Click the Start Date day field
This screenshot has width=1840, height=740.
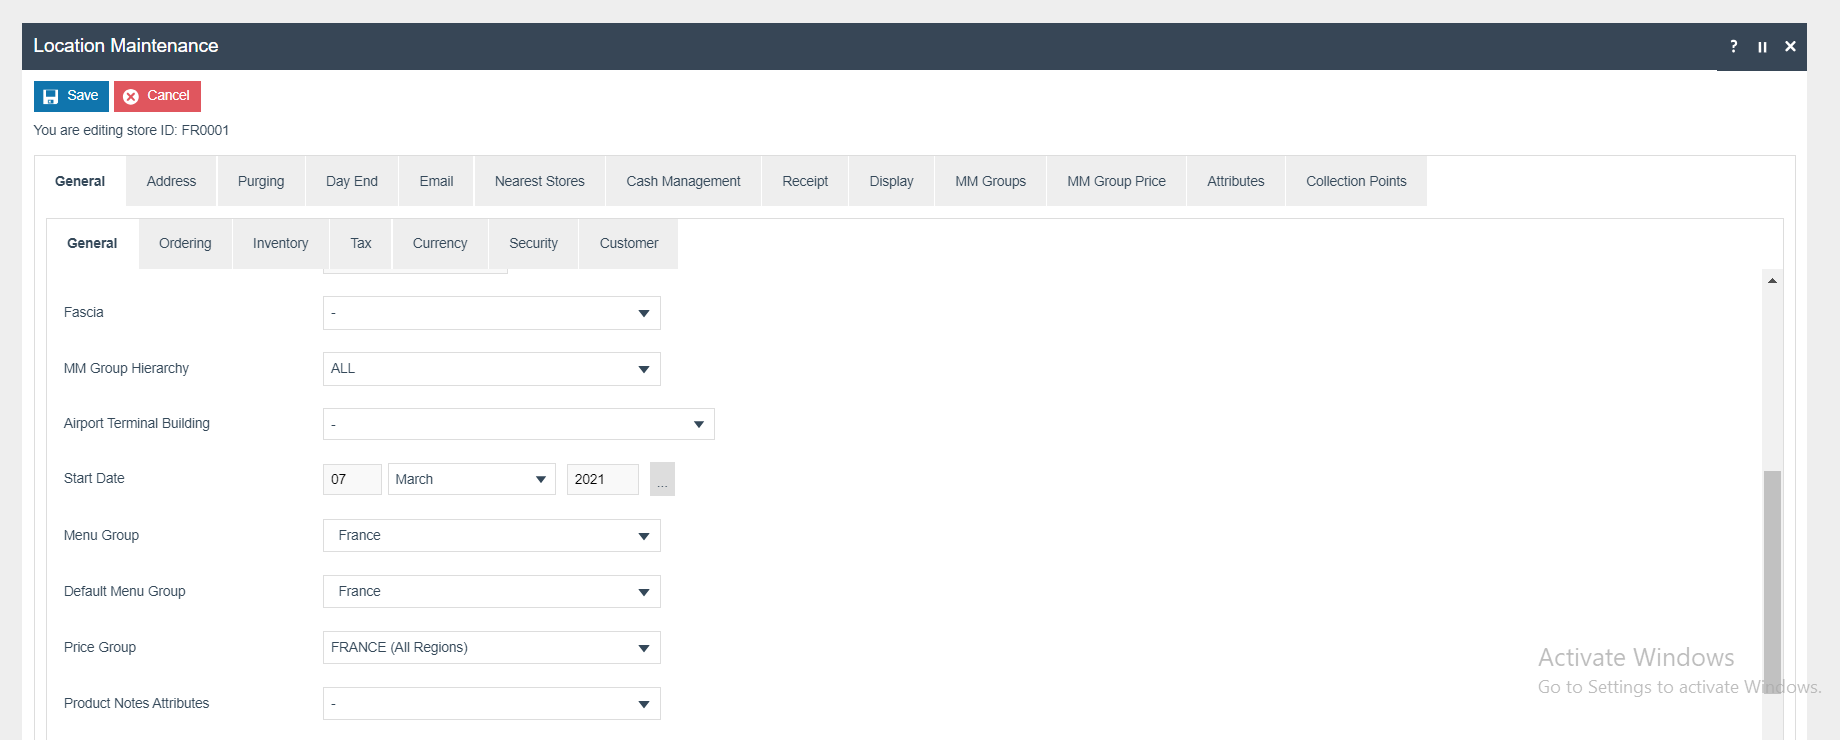click(x=351, y=479)
